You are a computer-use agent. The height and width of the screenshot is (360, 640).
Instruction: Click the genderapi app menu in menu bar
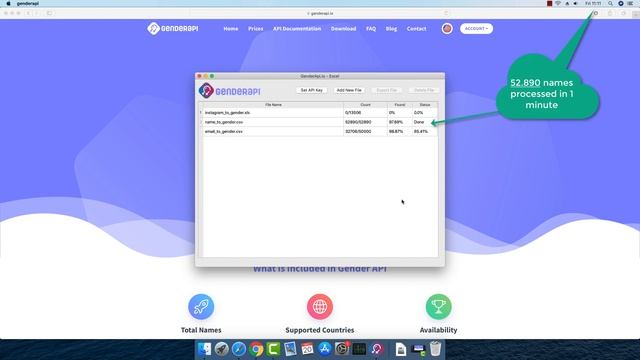click(x=28, y=3)
